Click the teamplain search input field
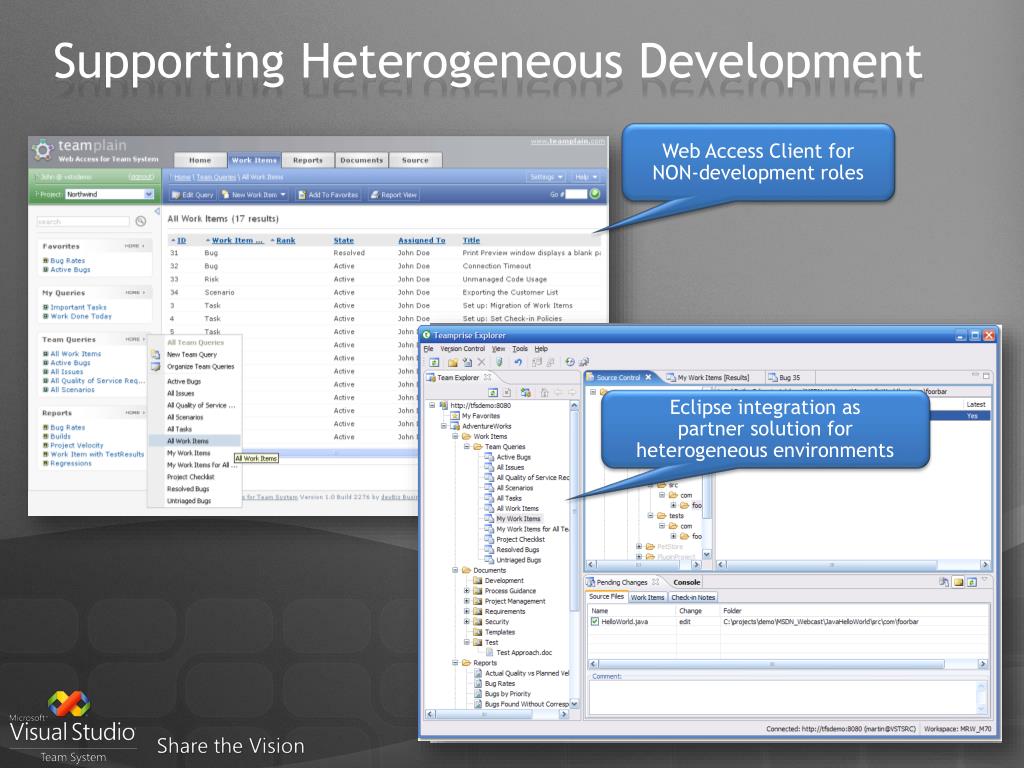The height and width of the screenshot is (768, 1024). (83, 222)
